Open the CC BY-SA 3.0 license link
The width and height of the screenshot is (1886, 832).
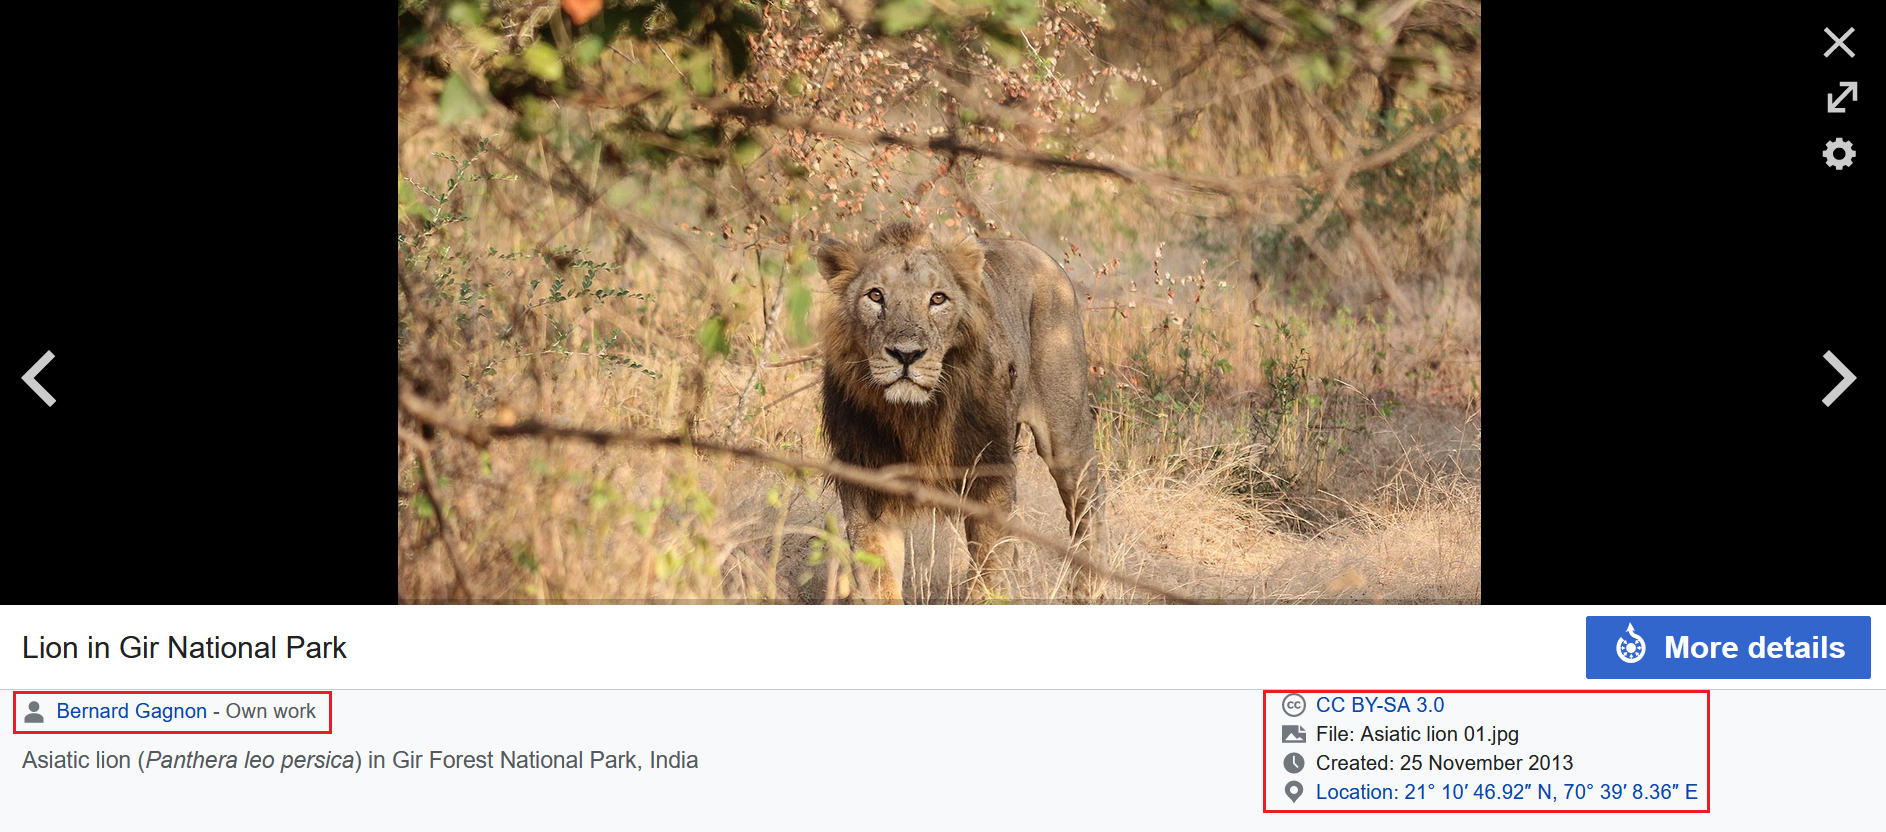(x=1379, y=705)
